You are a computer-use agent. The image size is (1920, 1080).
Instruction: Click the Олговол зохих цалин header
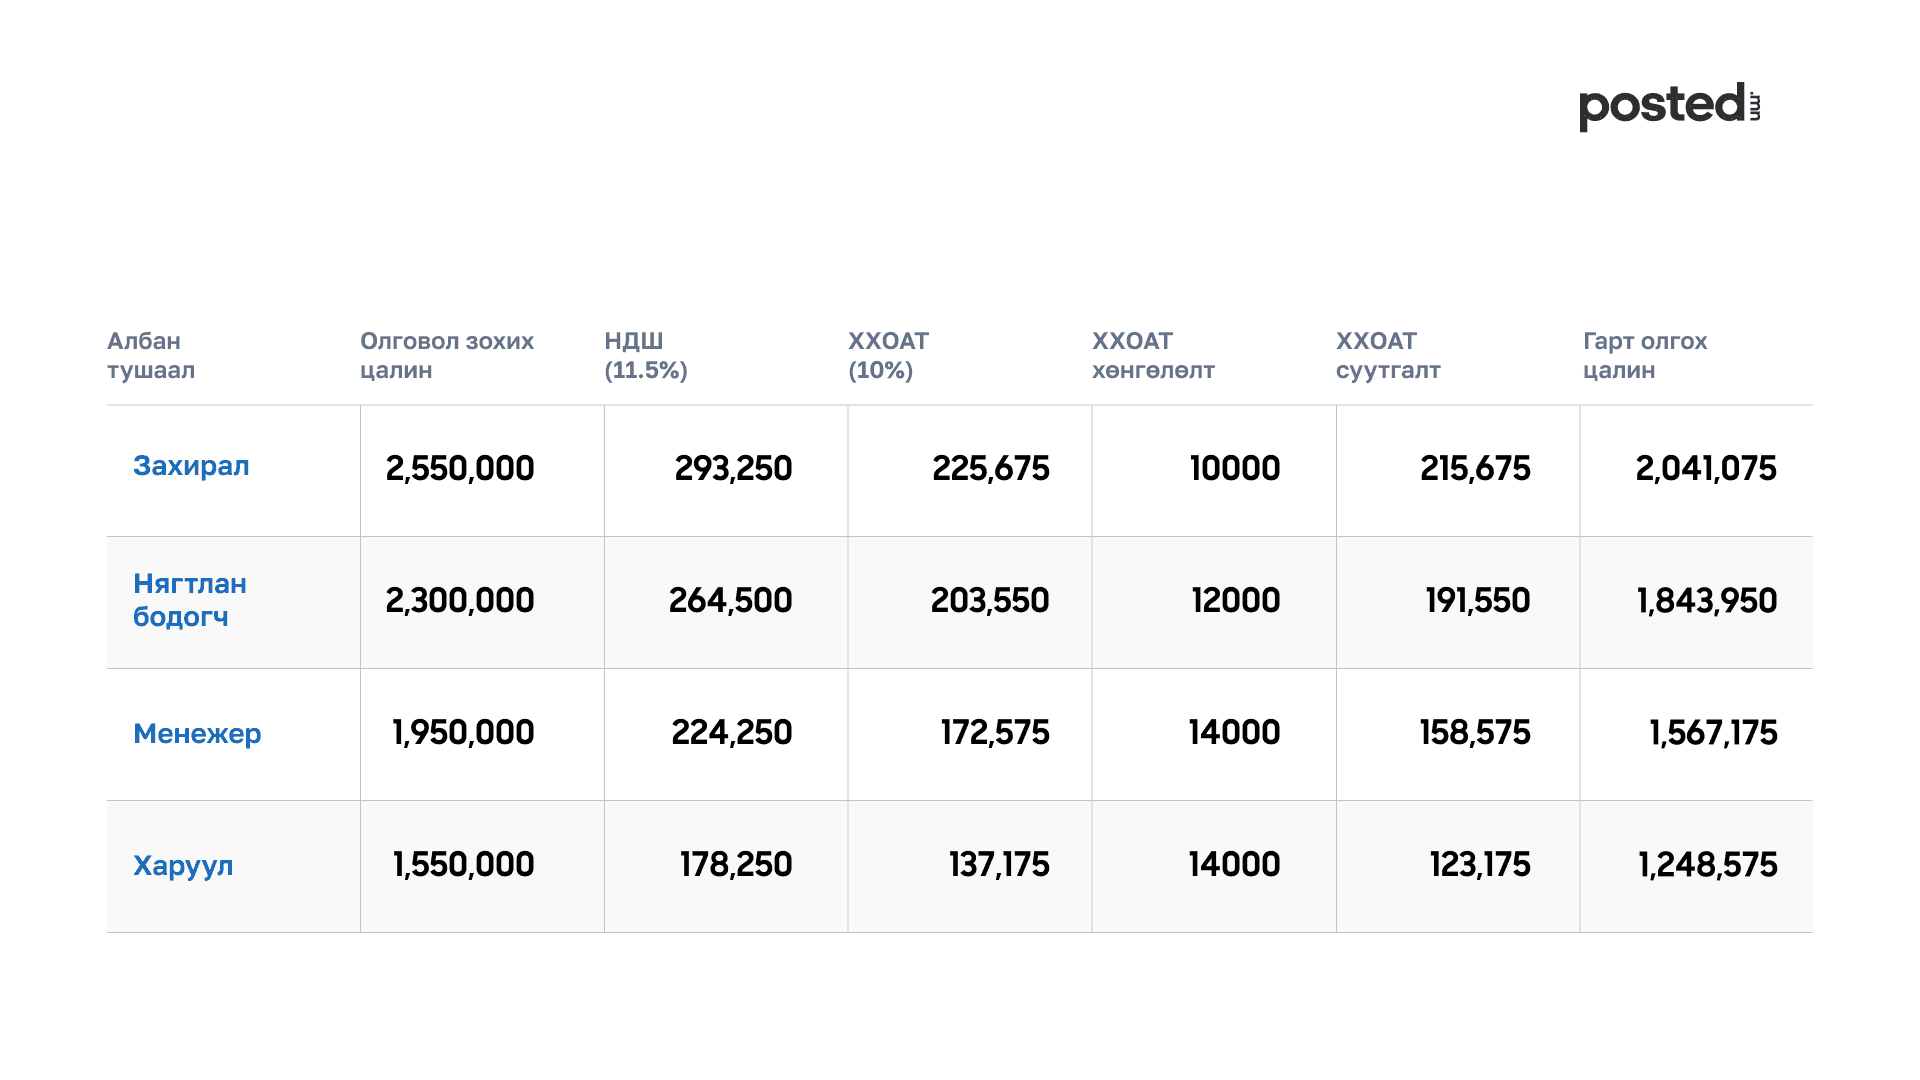447,355
